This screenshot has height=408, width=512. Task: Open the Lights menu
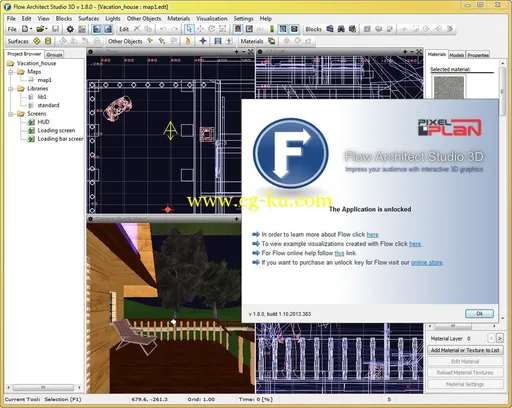[113, 18]
